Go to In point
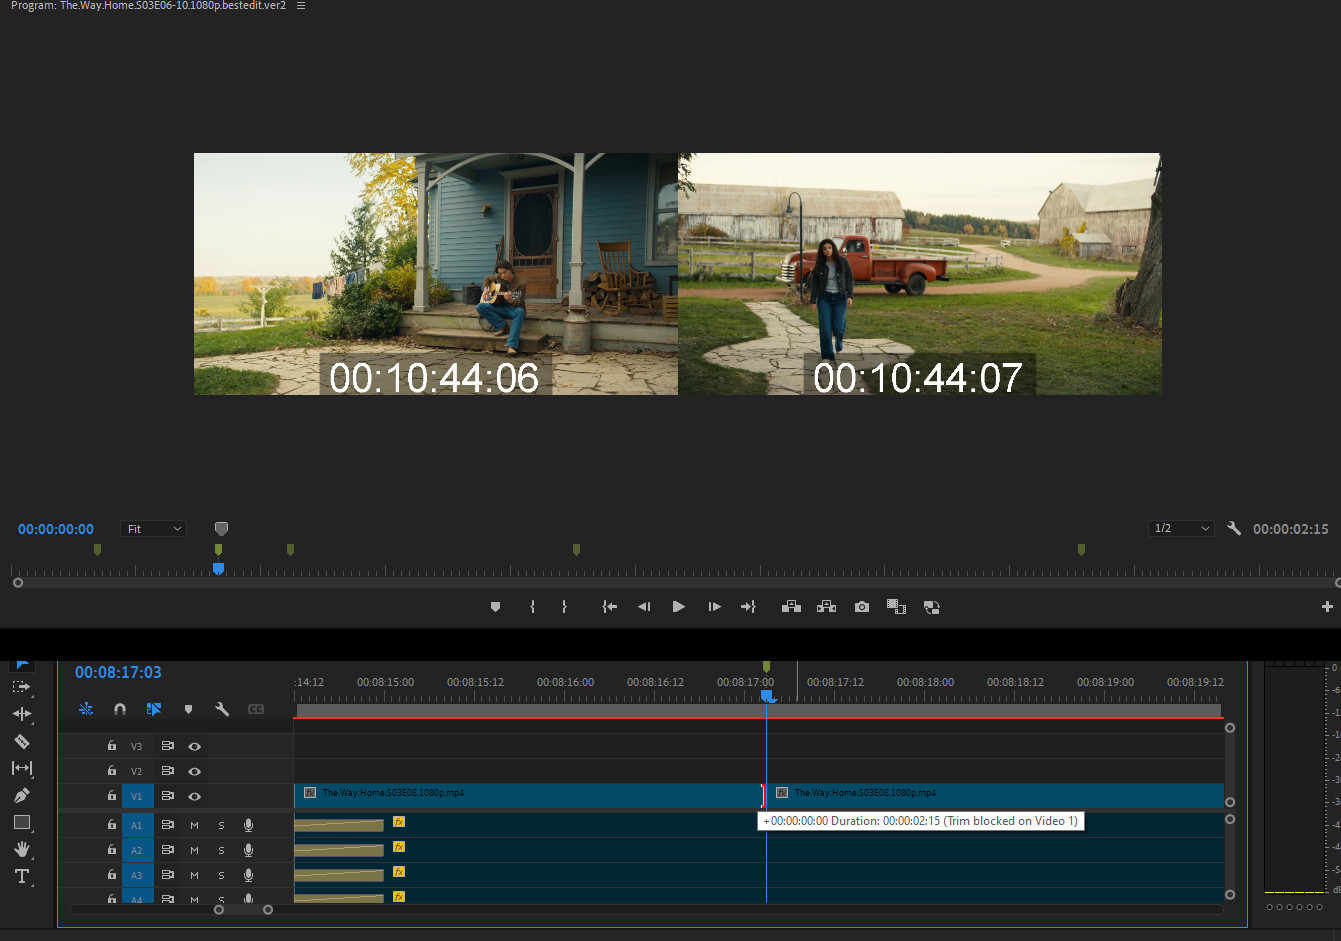Screen dimensions: 1341x941 coord(609,607)
